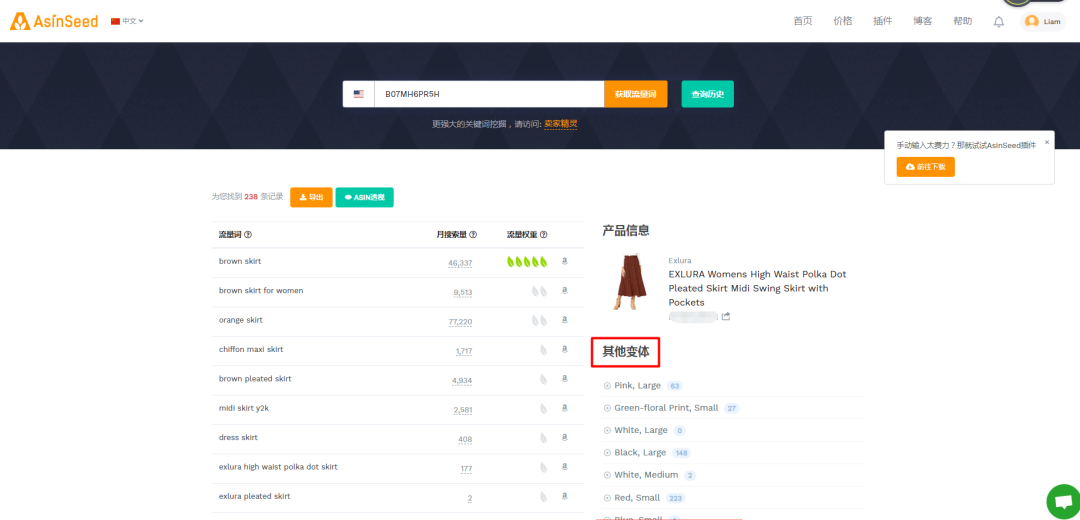Open the notifications bell
Screen dimensions: 1080x520
tap(998, 22)
